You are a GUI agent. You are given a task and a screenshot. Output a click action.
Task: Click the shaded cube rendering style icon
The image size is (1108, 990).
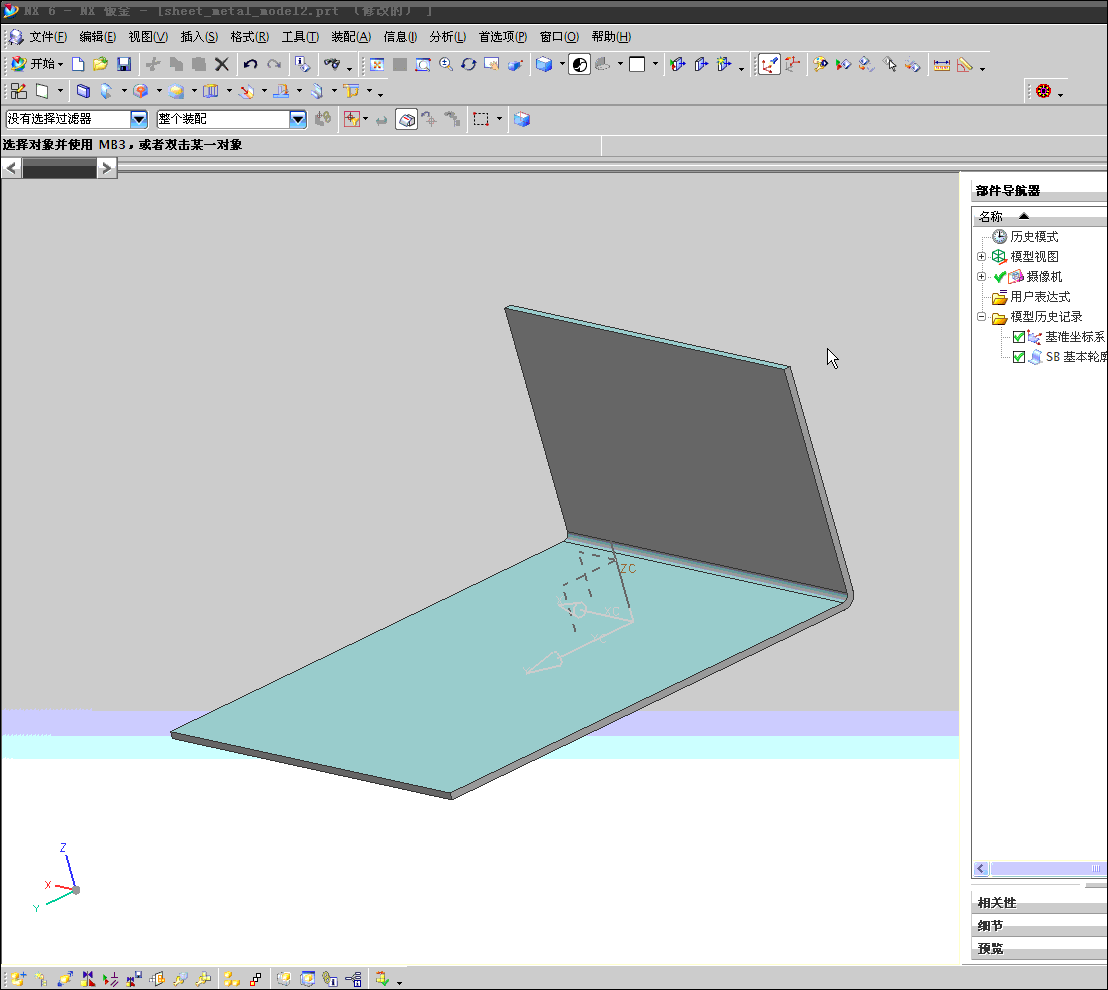(x=543, y=64)
